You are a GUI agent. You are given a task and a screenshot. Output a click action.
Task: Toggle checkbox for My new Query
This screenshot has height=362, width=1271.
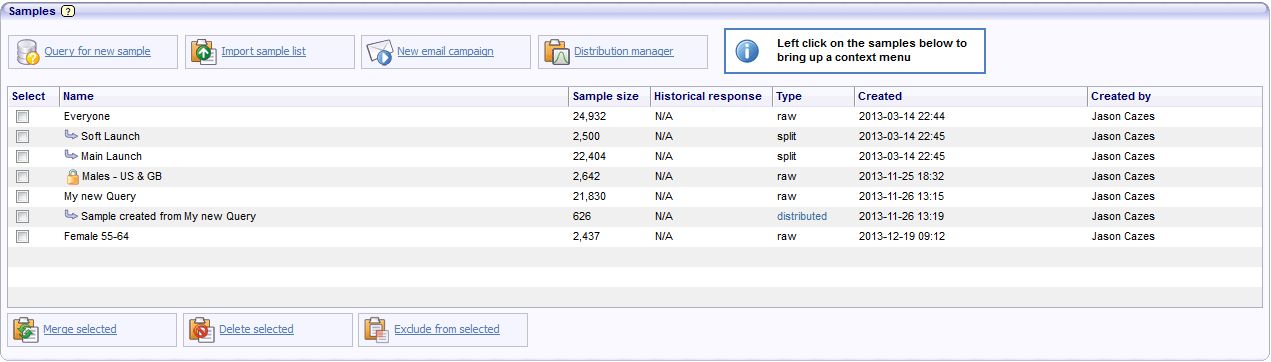click(x=22, y=197)
